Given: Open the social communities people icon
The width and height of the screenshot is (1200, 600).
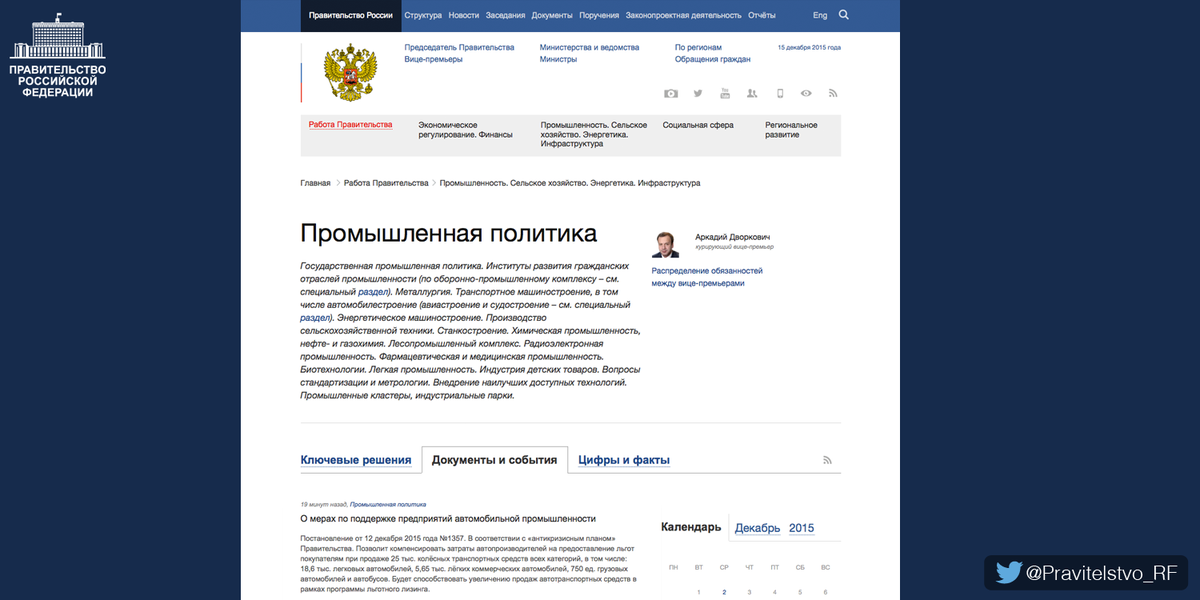Looking at the screenshot, I should coord(752,93).
